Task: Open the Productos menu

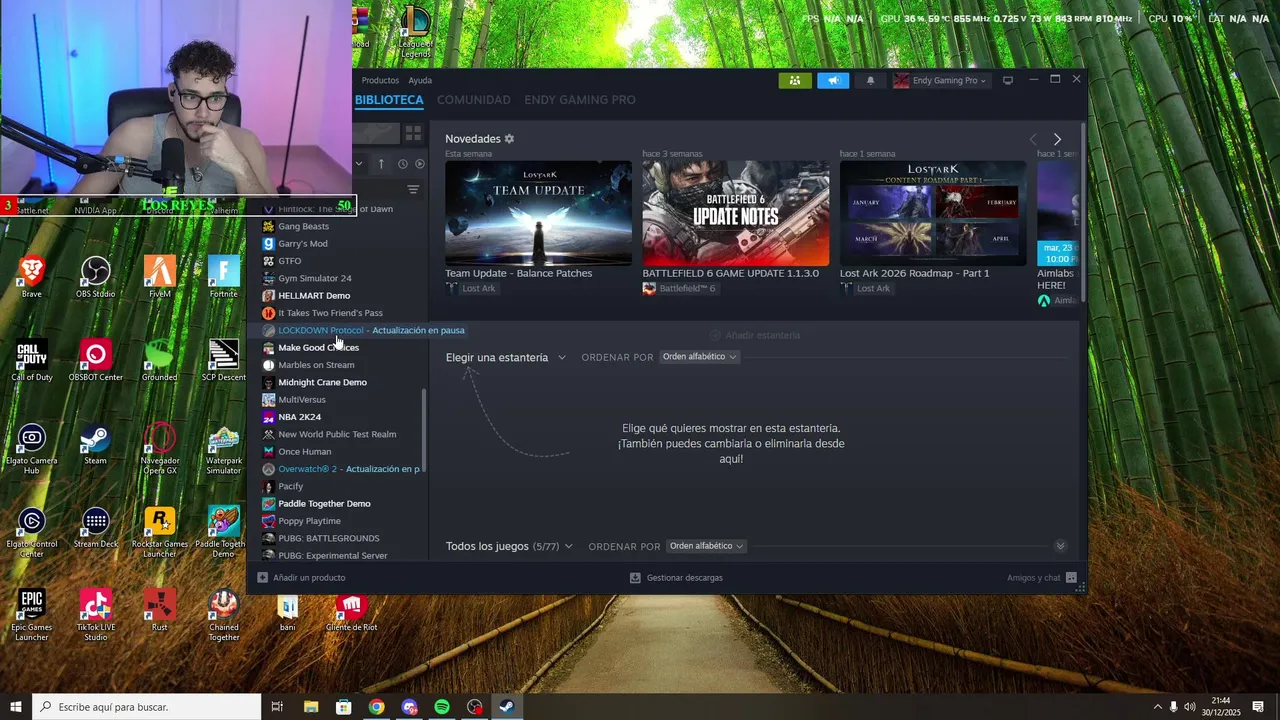Action: [380, 80]
